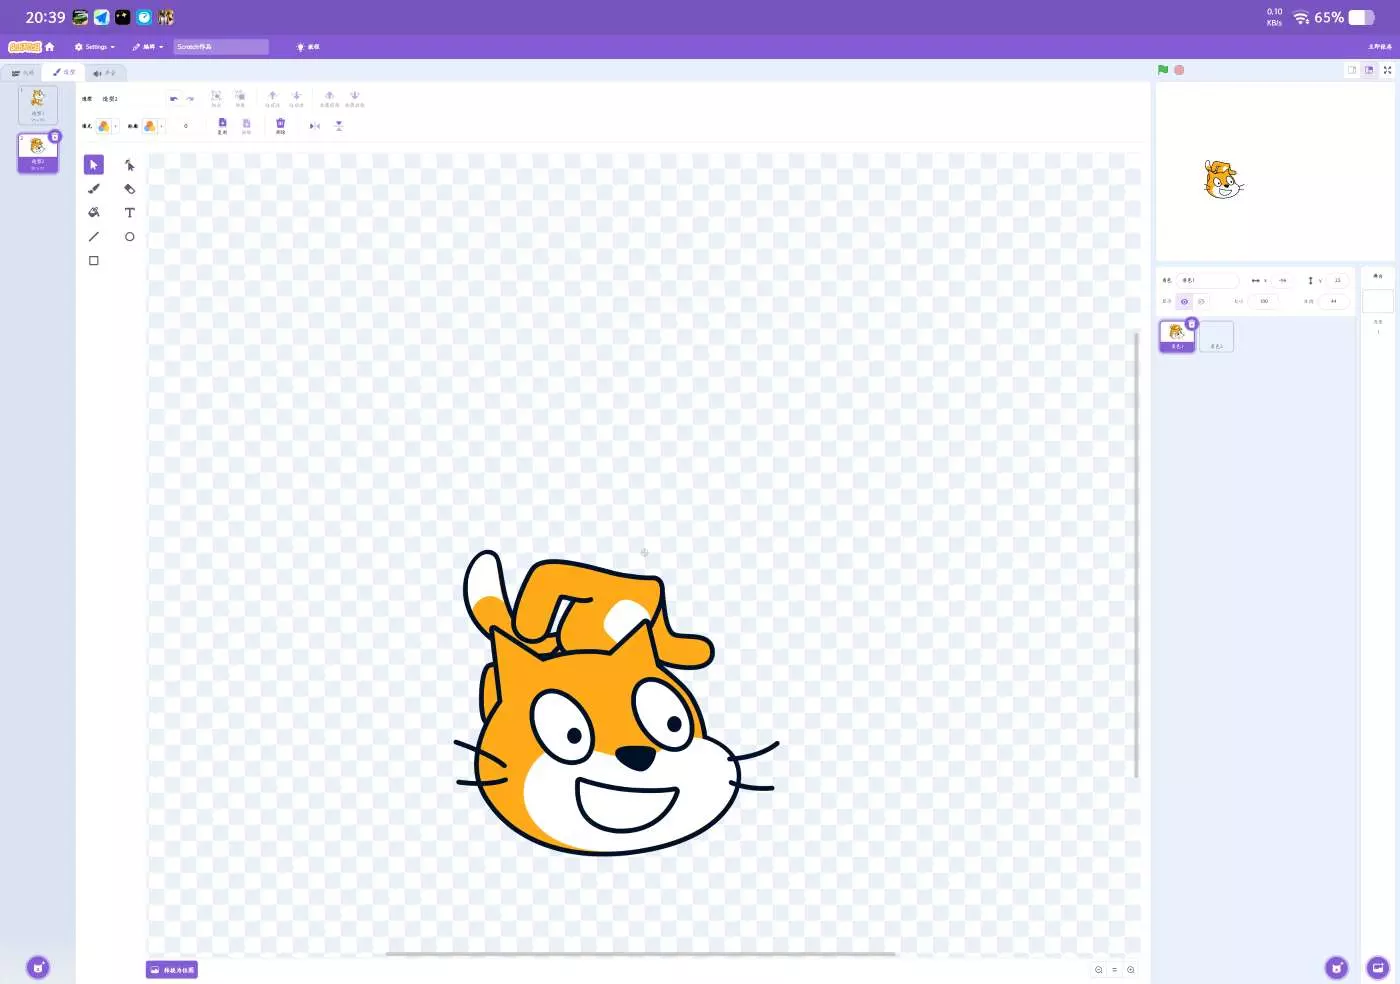Click the Ungroup shapes icon

pos(240,98)
